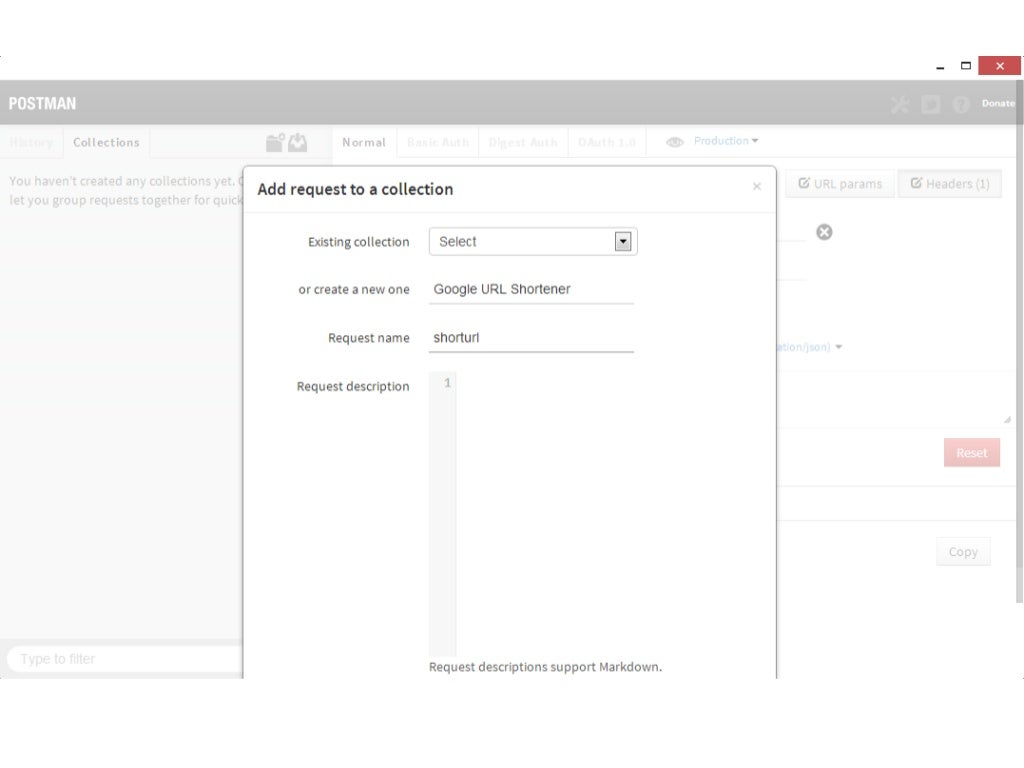Click the Twitter icon in header
The width and height of the screenshot is (1024, 768).
(930, 104)
